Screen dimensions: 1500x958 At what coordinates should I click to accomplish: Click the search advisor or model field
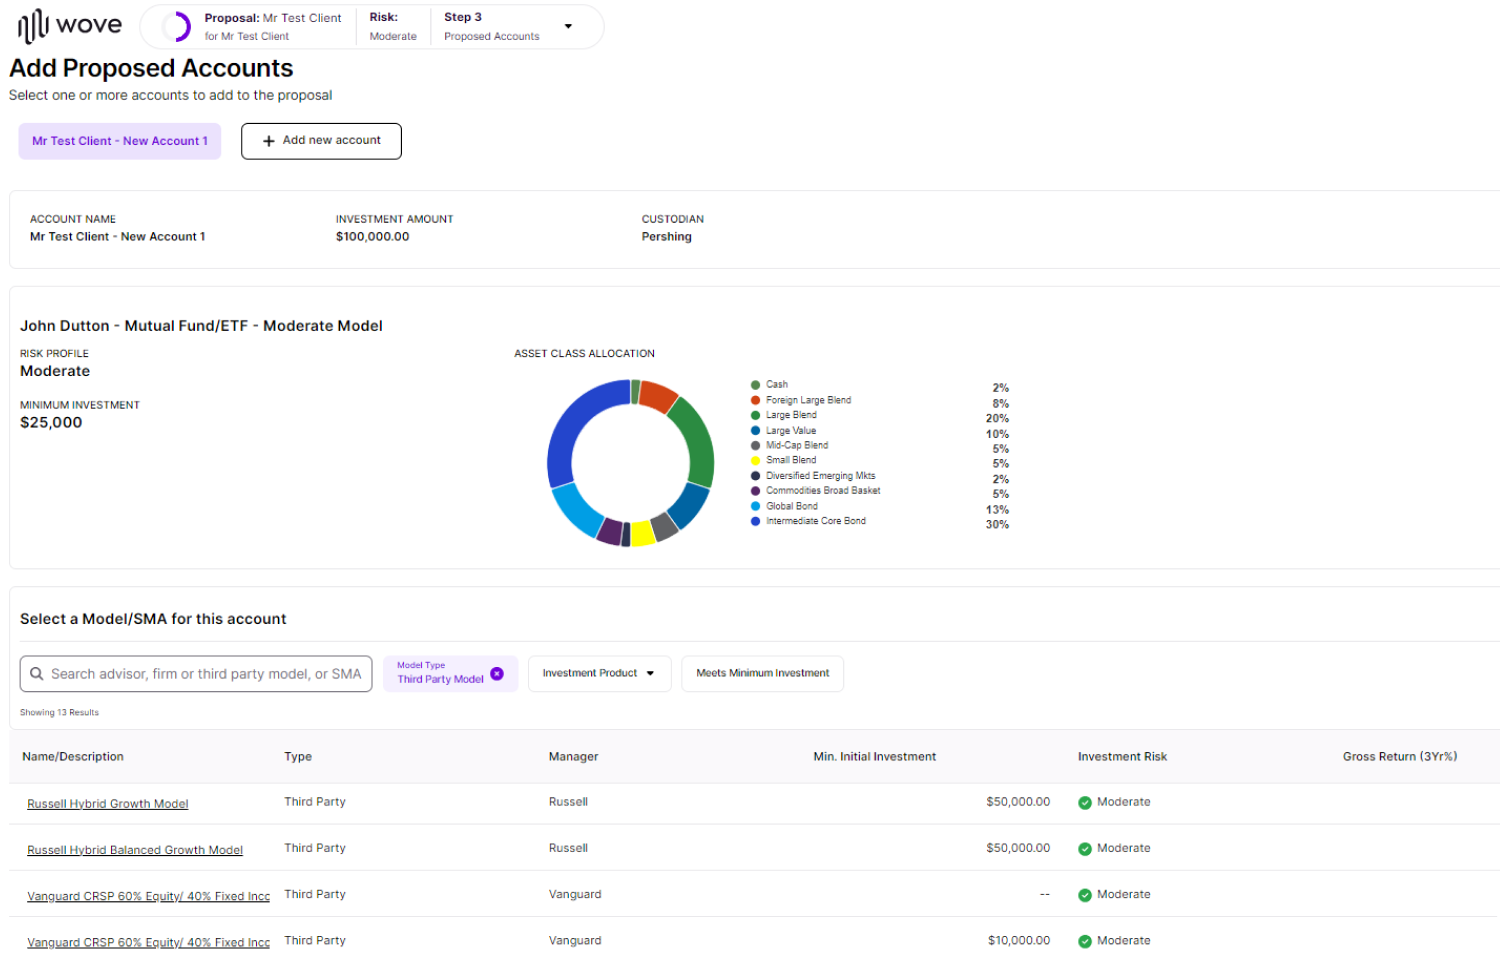coord(196,674)
